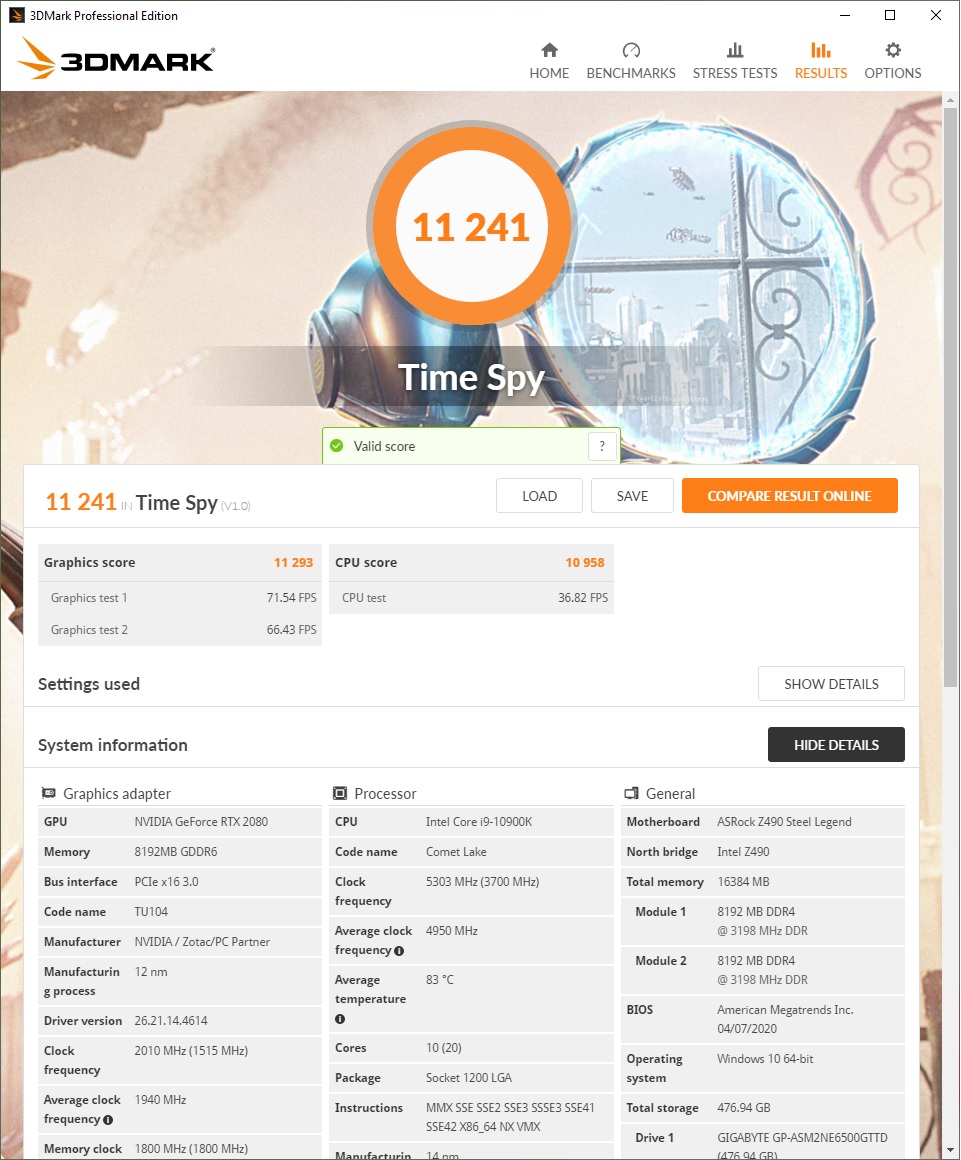Image resolution: width=961 pixels, height=1160 pixels.
Task: Click the Results chart icon
Action: pyautogui.click(x=820, y=50)
